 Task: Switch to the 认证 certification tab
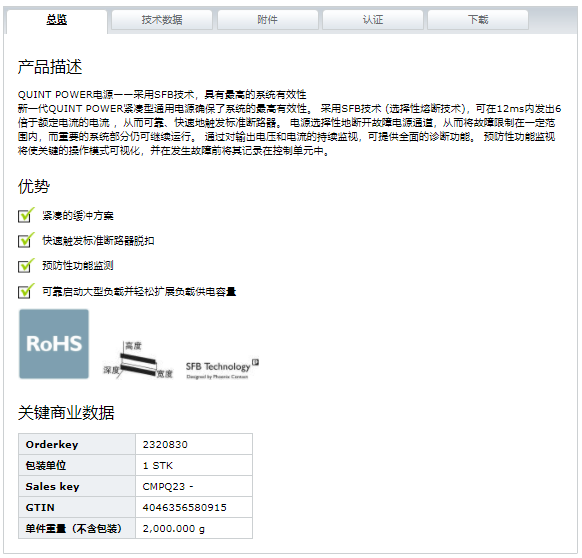click(x=373, y=20)
